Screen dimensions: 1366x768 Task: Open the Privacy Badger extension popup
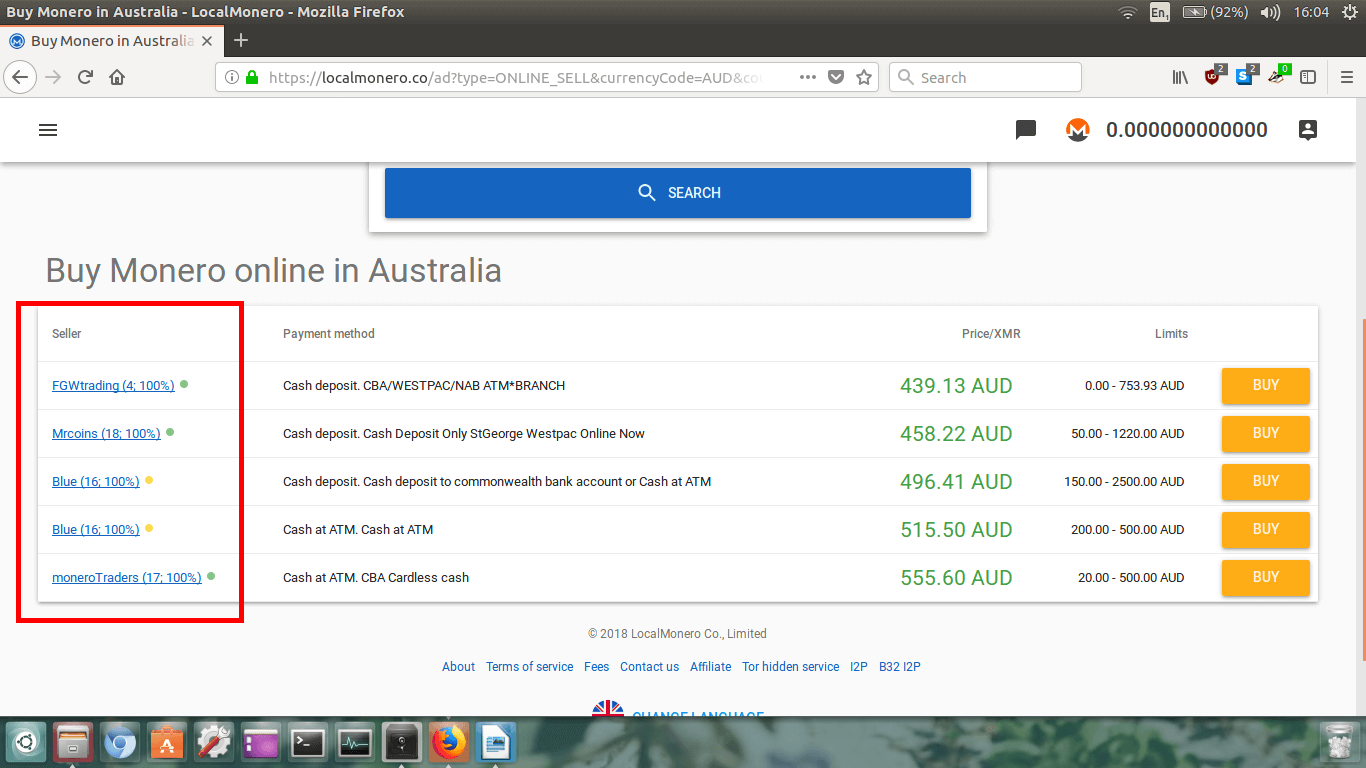click(x=1278, y=76)
